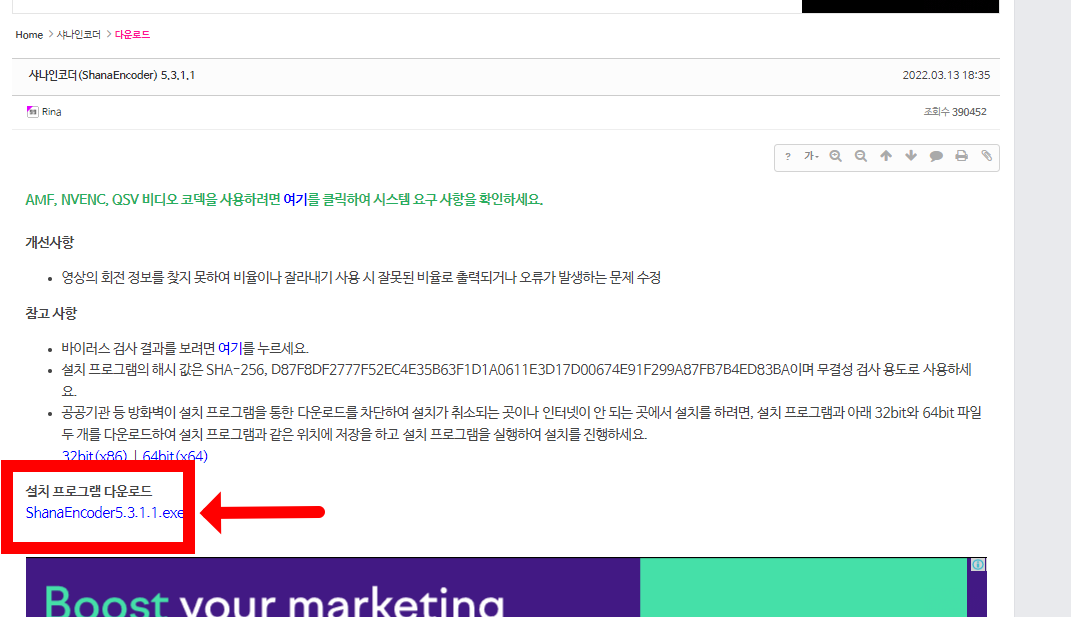Viewport: 1071px width, 617px height.
Task: Download ShanaEncoder5.3.1.1.exe installer
Action: (x=105, y=512)
